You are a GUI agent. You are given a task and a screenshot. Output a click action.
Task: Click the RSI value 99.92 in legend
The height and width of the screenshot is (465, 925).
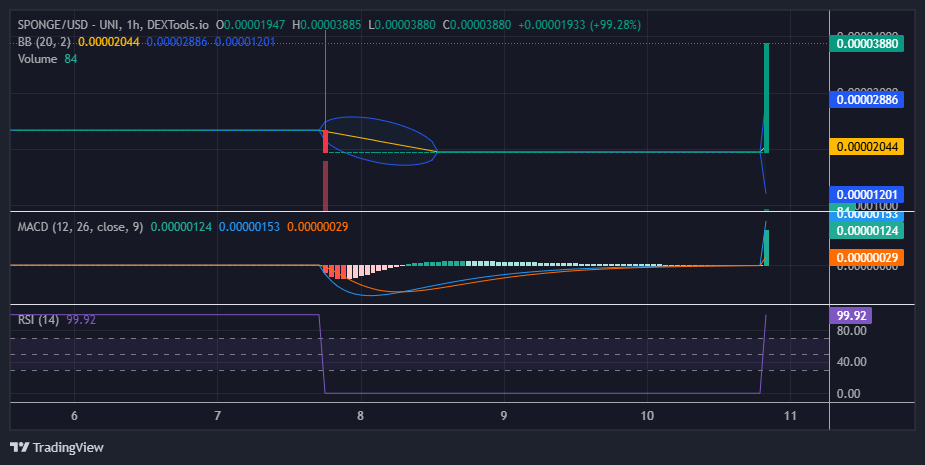point(81,320)
